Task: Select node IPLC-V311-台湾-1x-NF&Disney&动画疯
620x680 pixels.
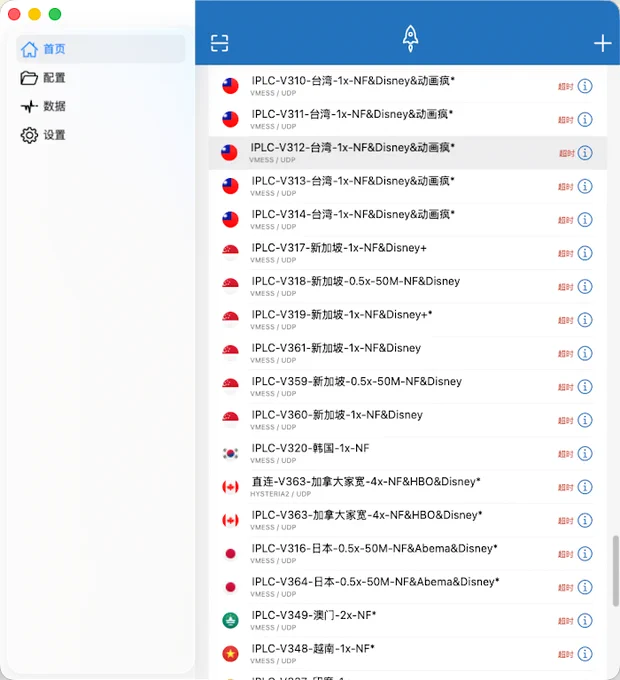Action: click(408, 119)
